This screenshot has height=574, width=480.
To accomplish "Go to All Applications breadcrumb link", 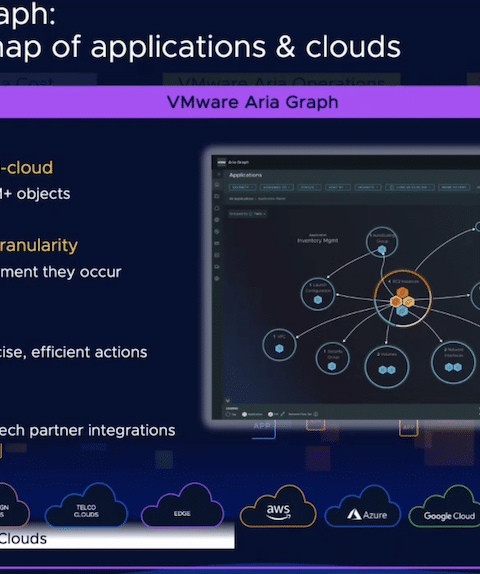I will tap(241, 198).
